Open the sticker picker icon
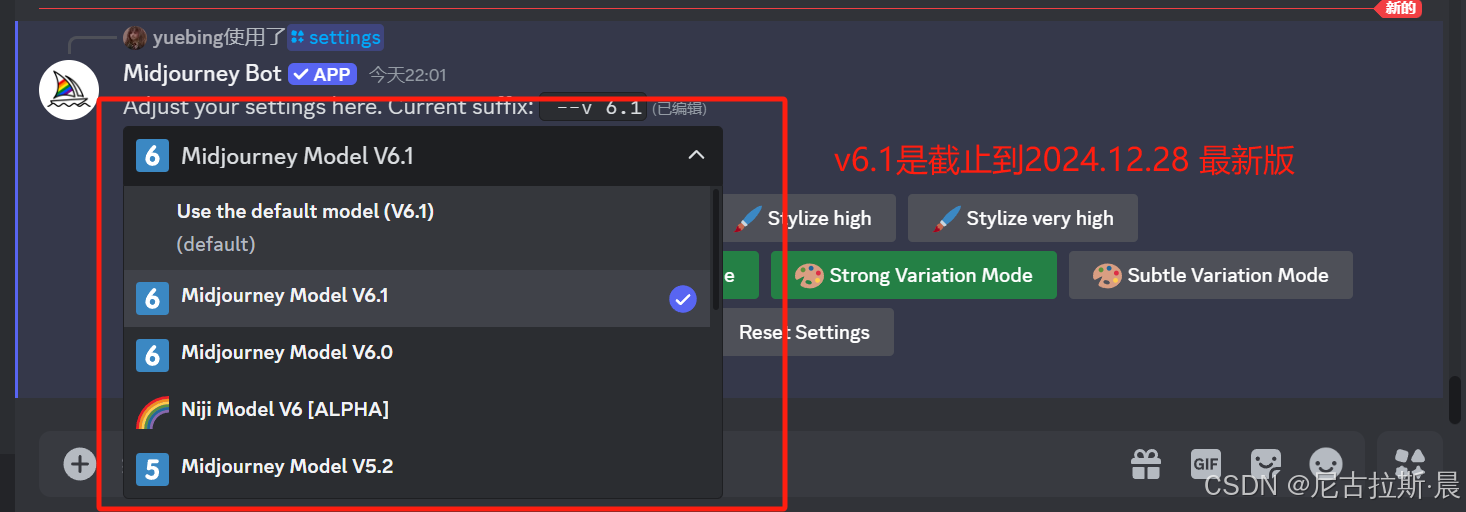This screenshot has width=1466, height=512. click(1266, 463)
